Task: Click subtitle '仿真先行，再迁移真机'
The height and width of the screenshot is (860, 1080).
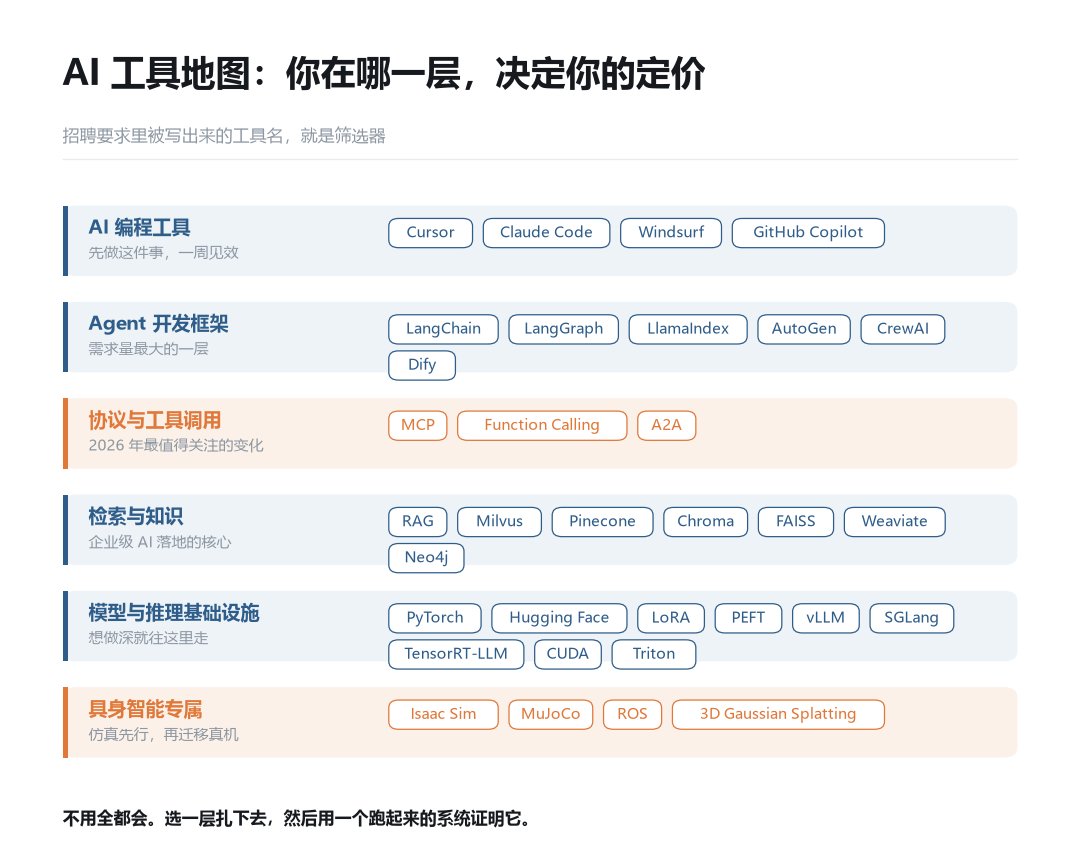Action: click(163, 735)
